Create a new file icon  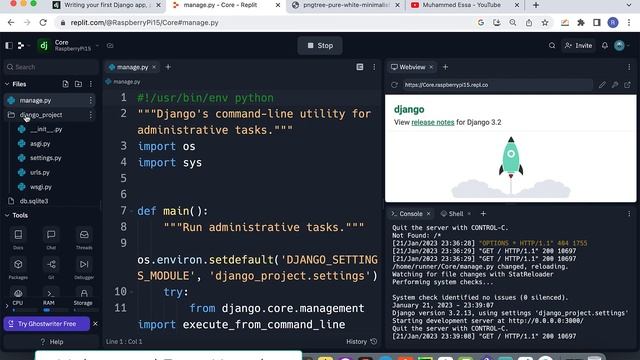click(65, 84)
